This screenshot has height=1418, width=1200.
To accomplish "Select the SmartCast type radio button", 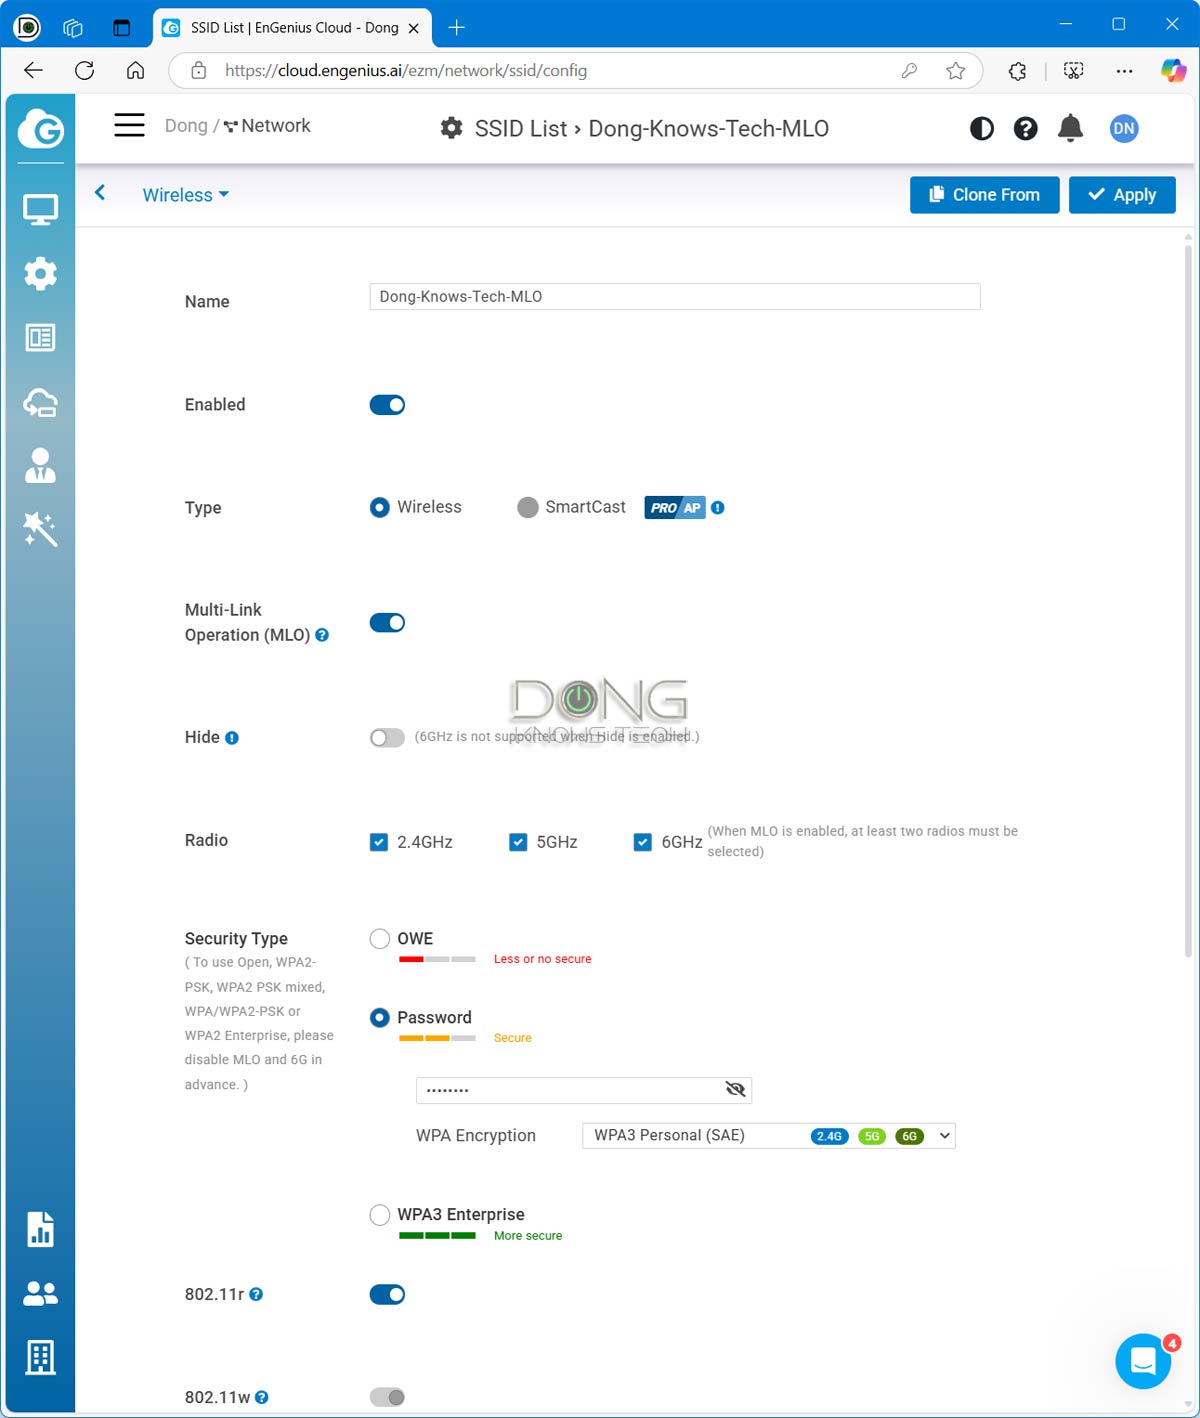I will (x=528, y=507).
